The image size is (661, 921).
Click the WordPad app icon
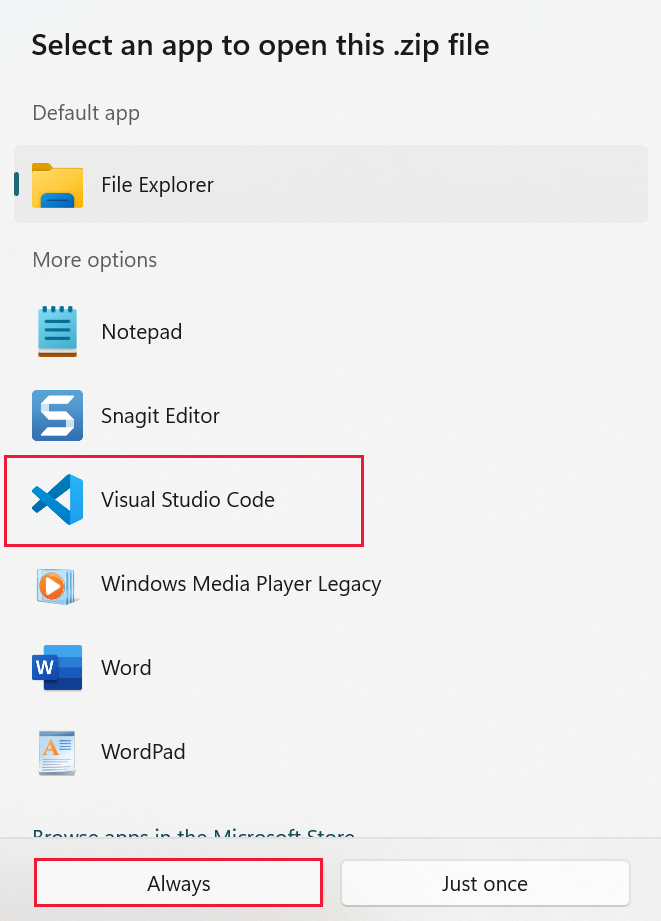pyautogui.click(x=58, y=752)
